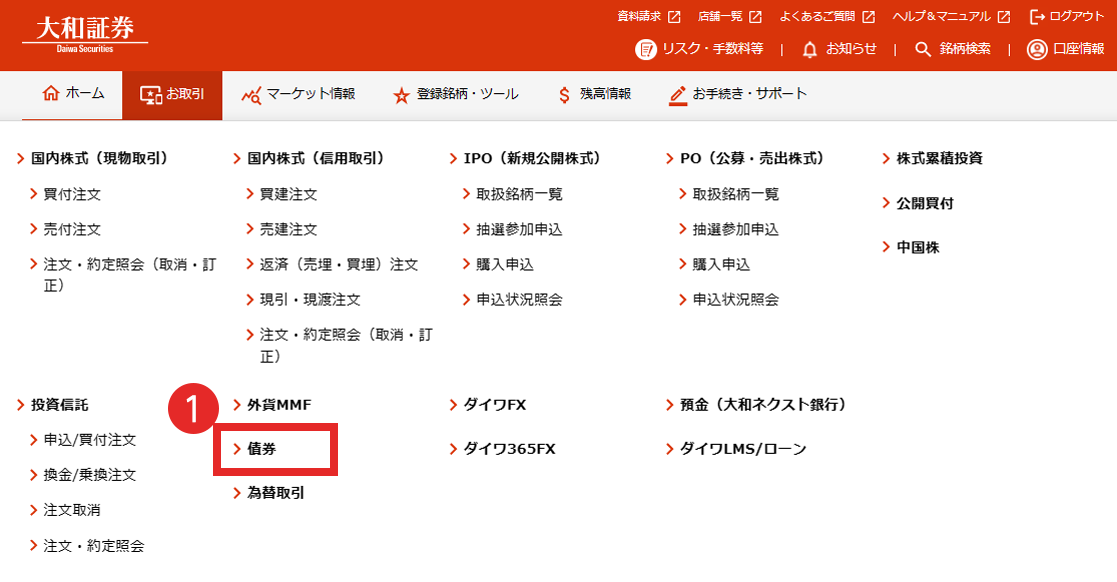1117x582 pixels.
Task: Click the document icon beside リスク・手数料等
Action: [x=645, y=49]
